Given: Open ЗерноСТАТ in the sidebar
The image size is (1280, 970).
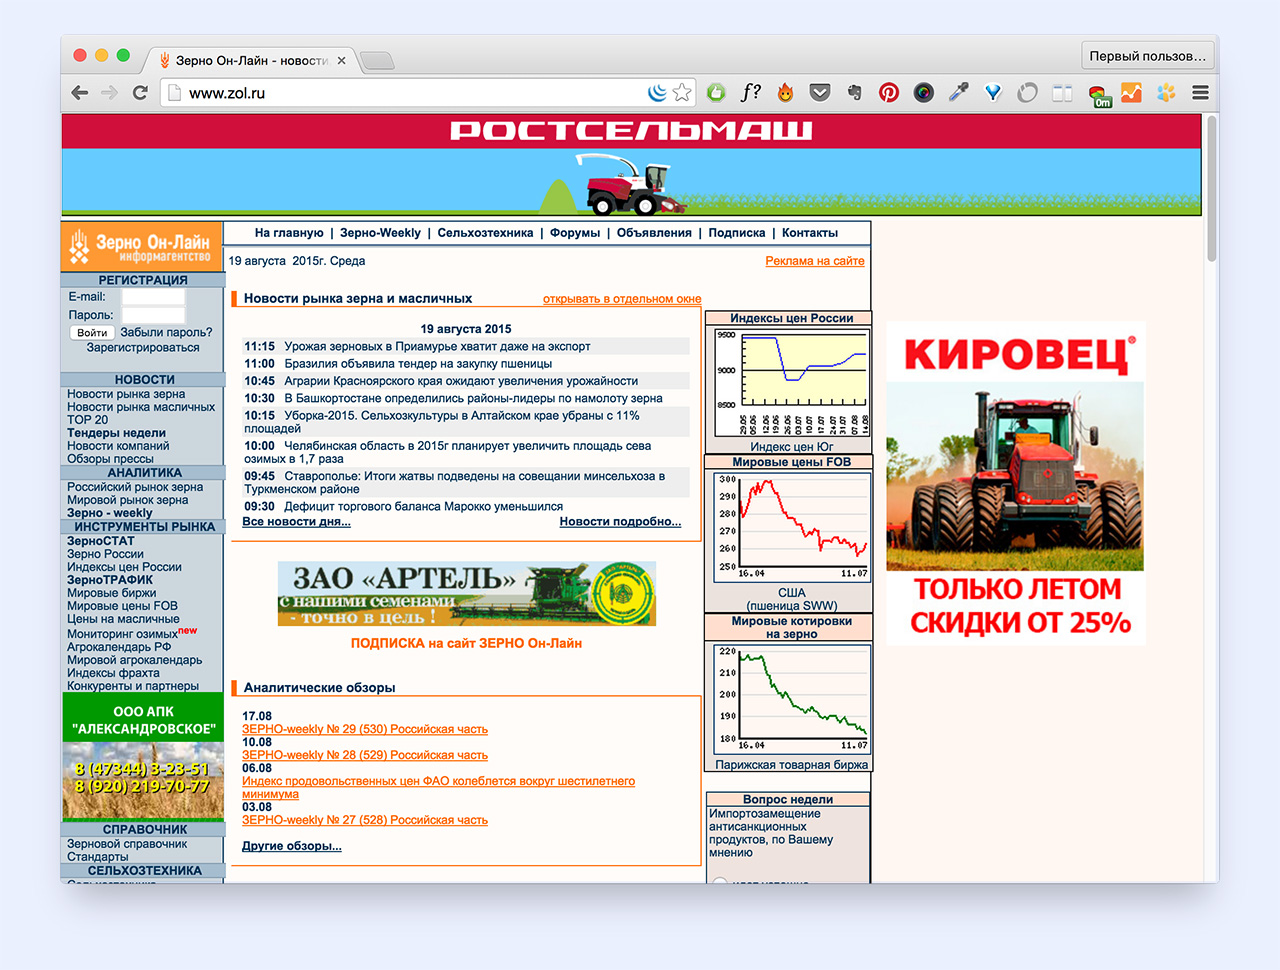Looking at the screenshot, I should (x=100, y=541).
